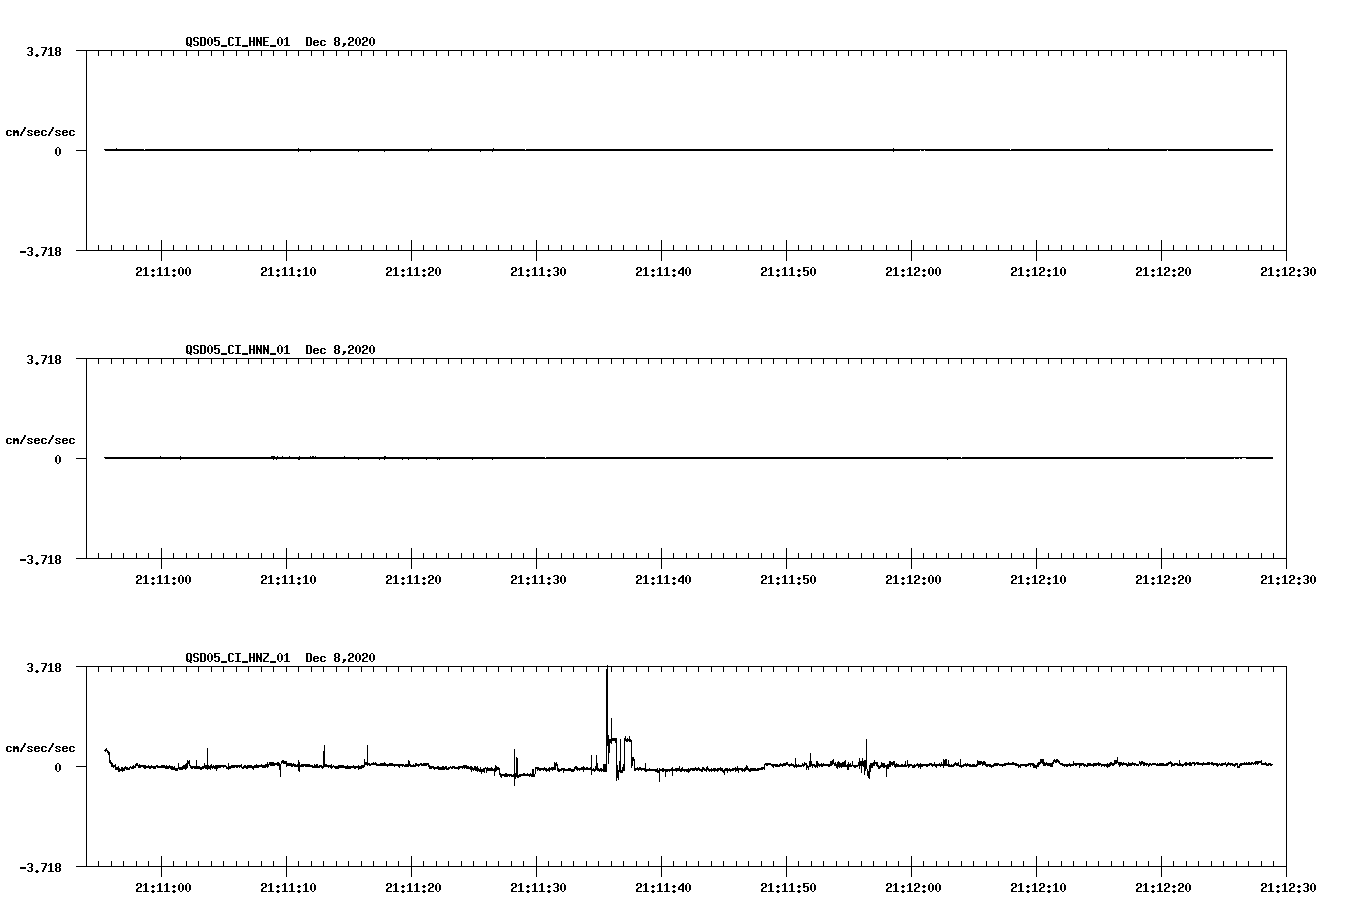This screenshot has width=1358, height=924.
Task: Select the cm/sec/sec unit label on middle plot
Action: [42, 439]
